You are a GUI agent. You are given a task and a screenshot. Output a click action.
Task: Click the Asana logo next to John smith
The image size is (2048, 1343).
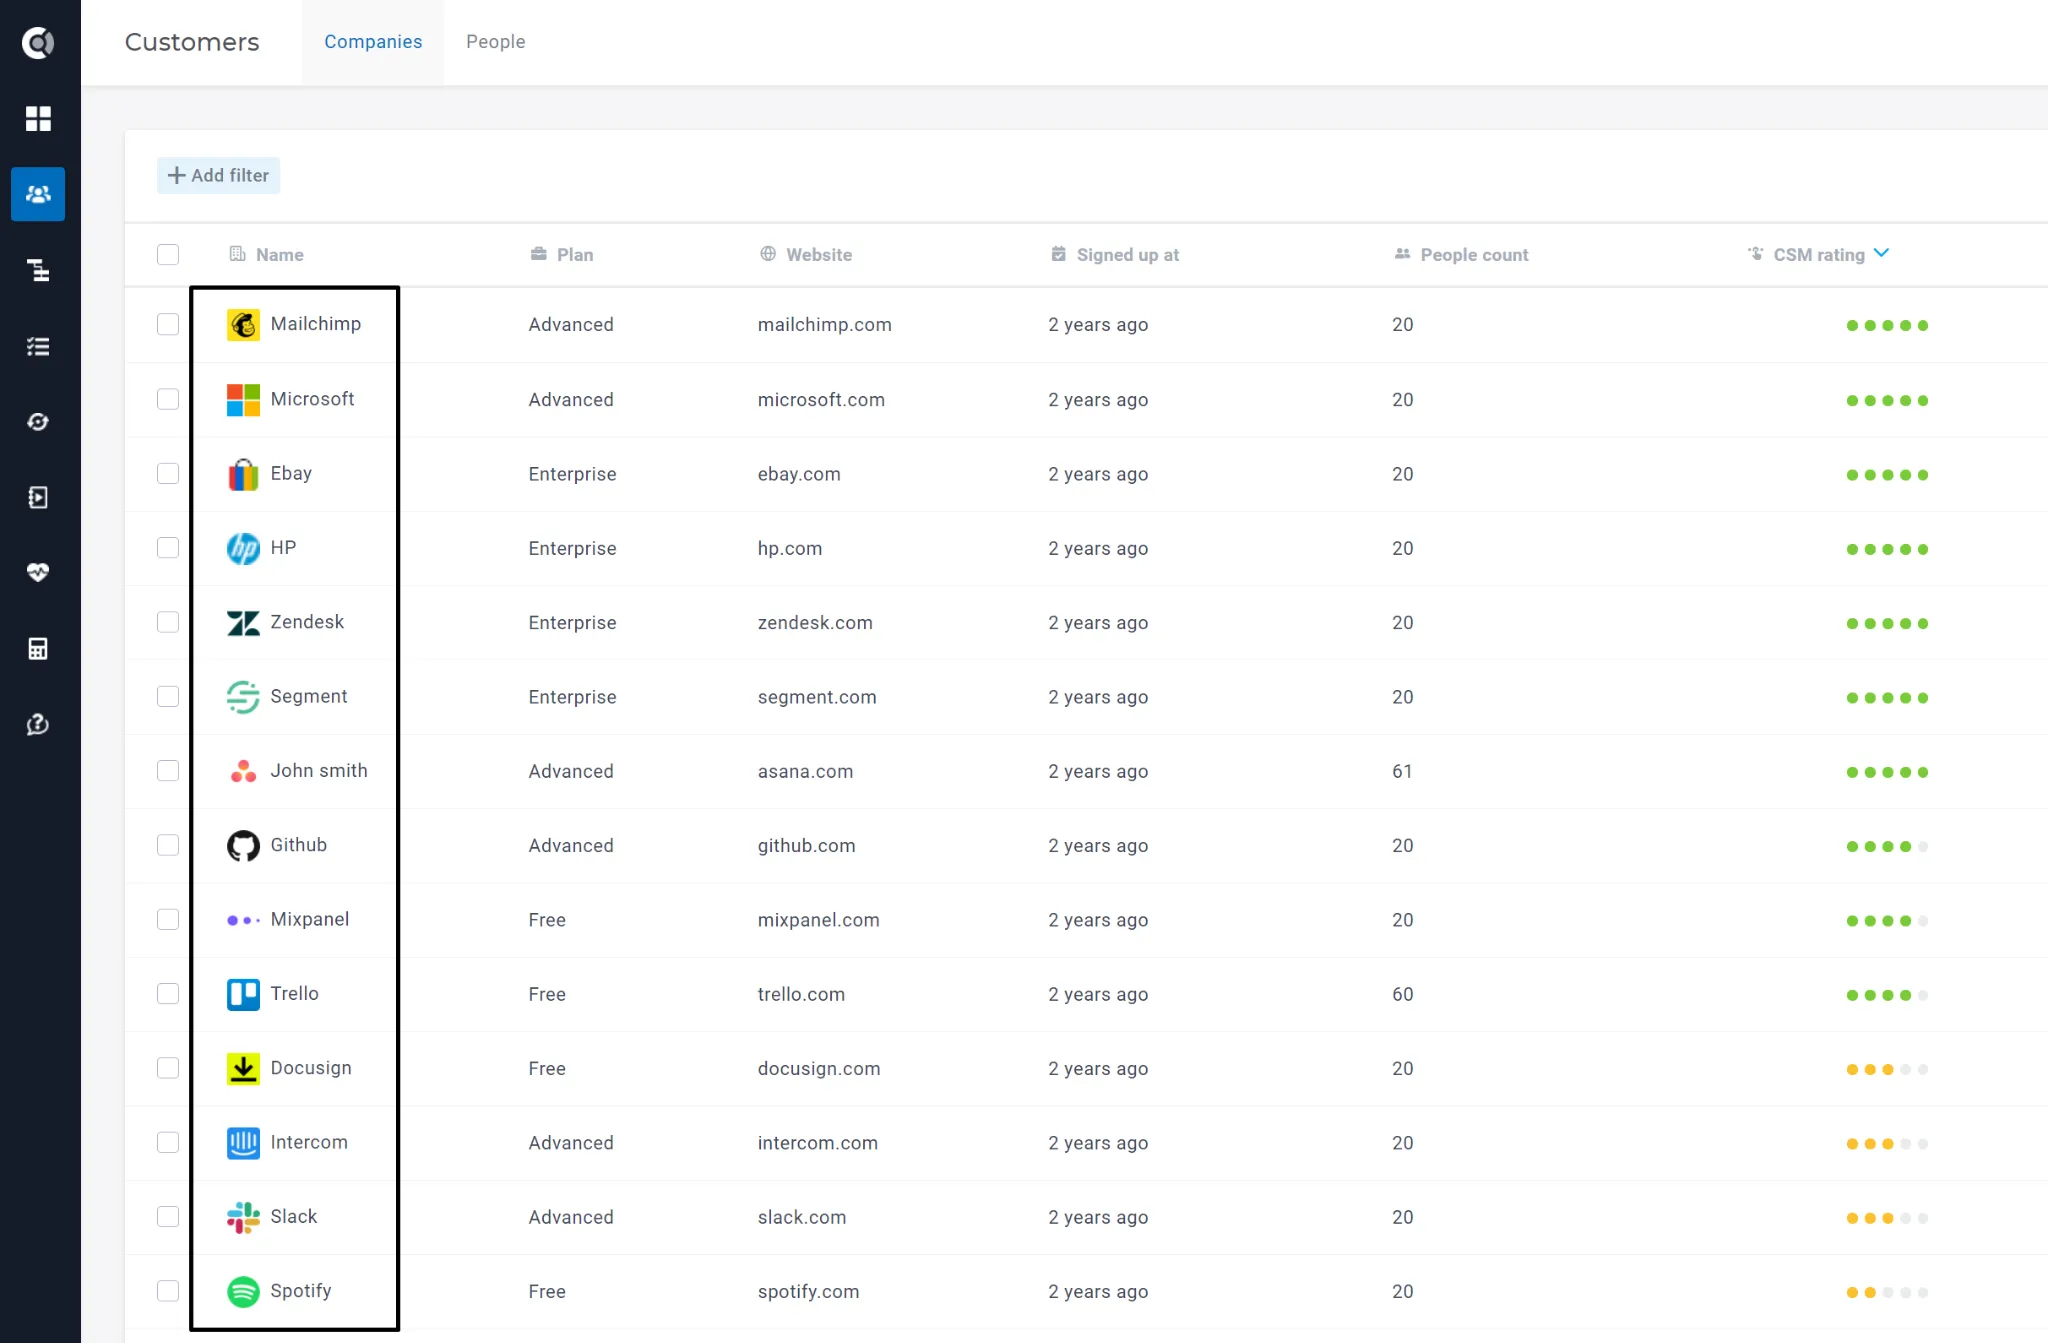point(243,771)
